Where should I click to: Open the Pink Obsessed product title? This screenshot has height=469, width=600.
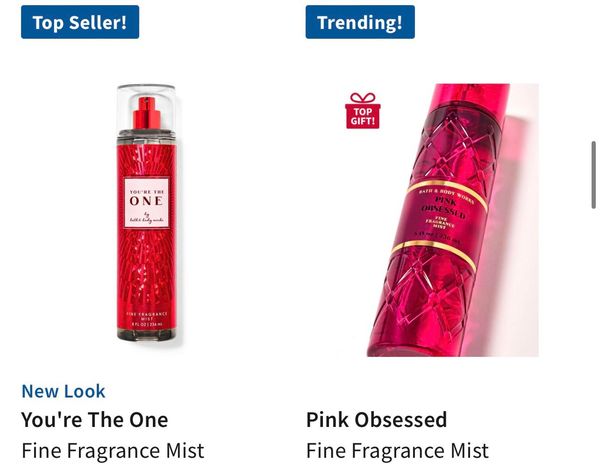377,420
